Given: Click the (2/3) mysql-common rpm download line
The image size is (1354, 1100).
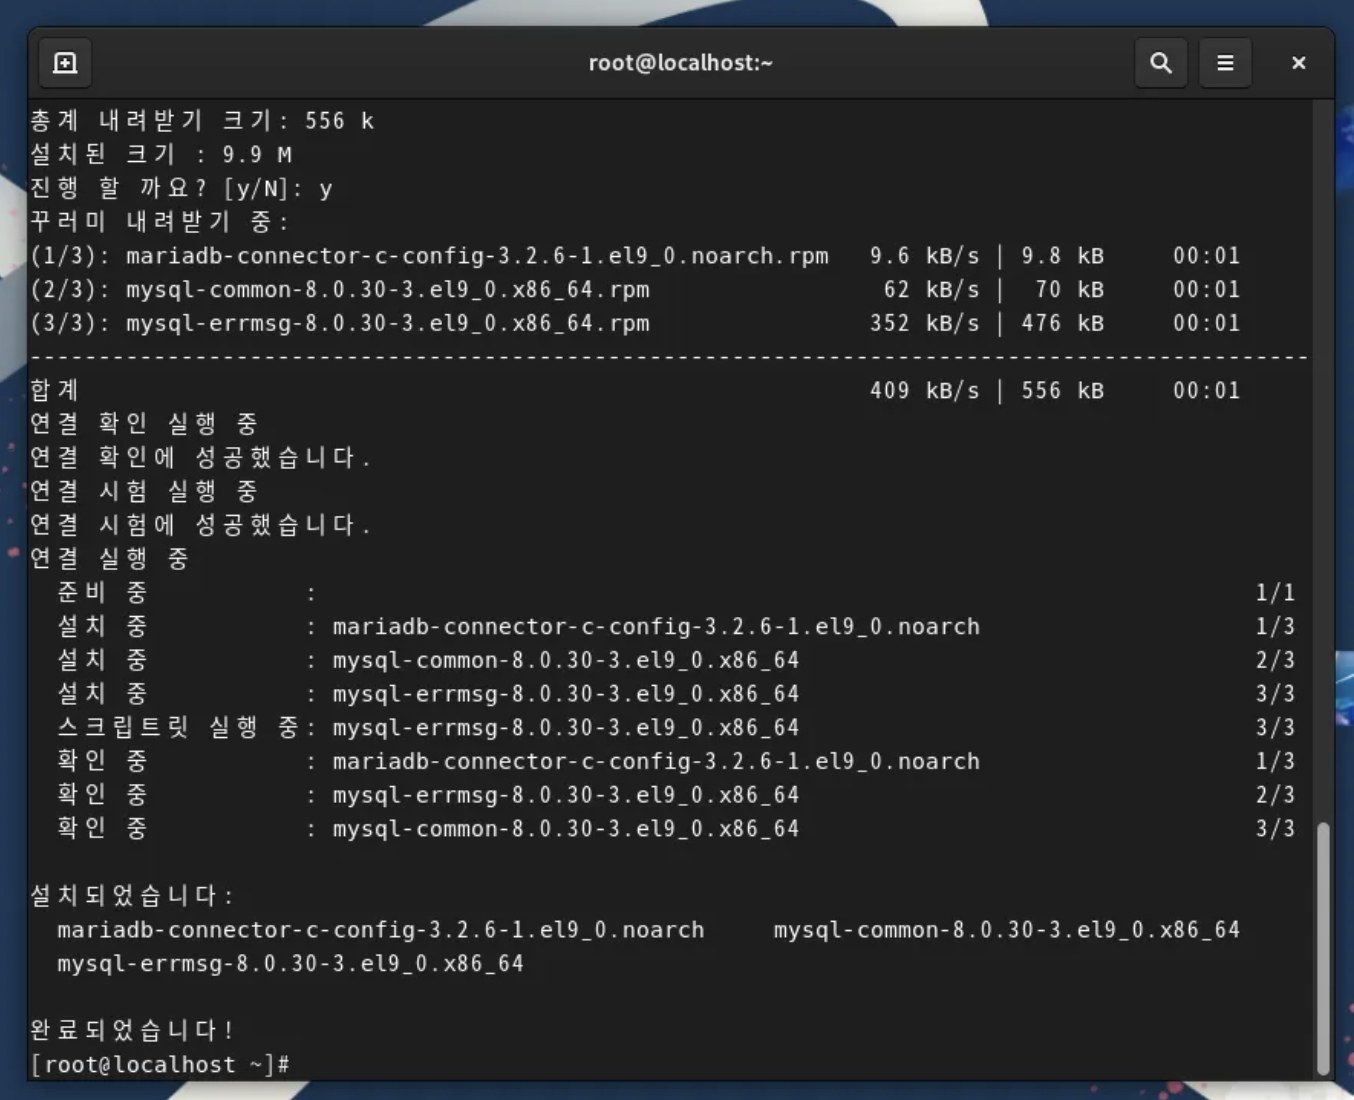Looking at the screenshot, I should 635,290.
